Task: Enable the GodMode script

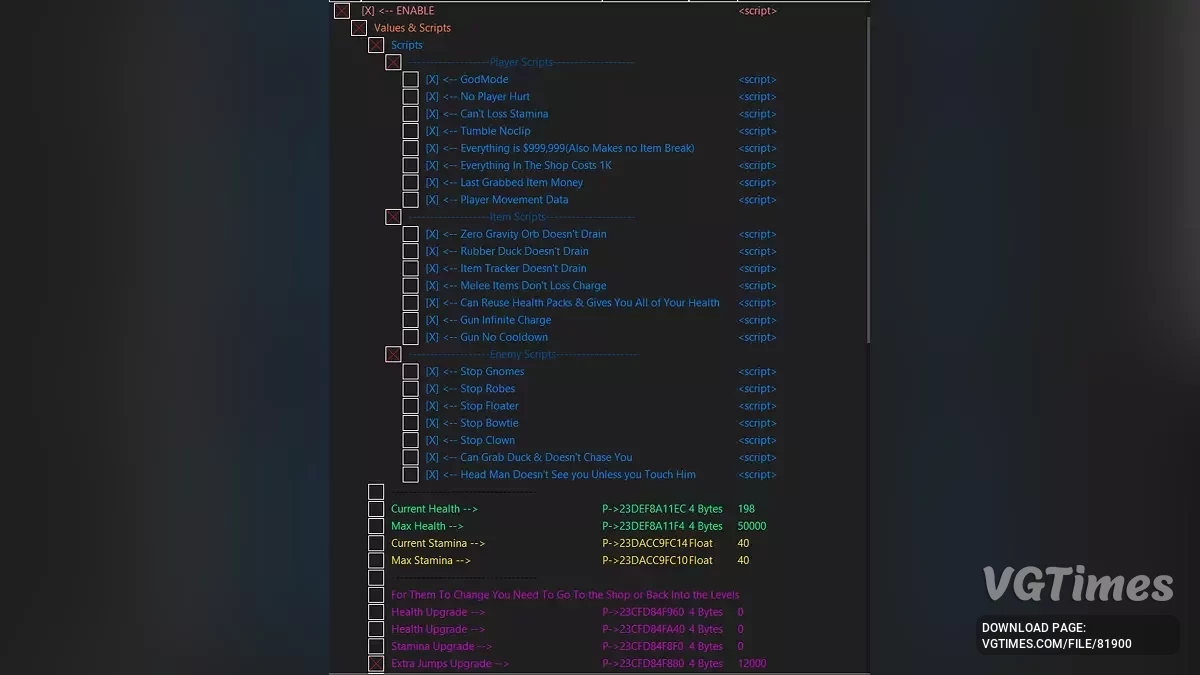Action: coord(410,79)
